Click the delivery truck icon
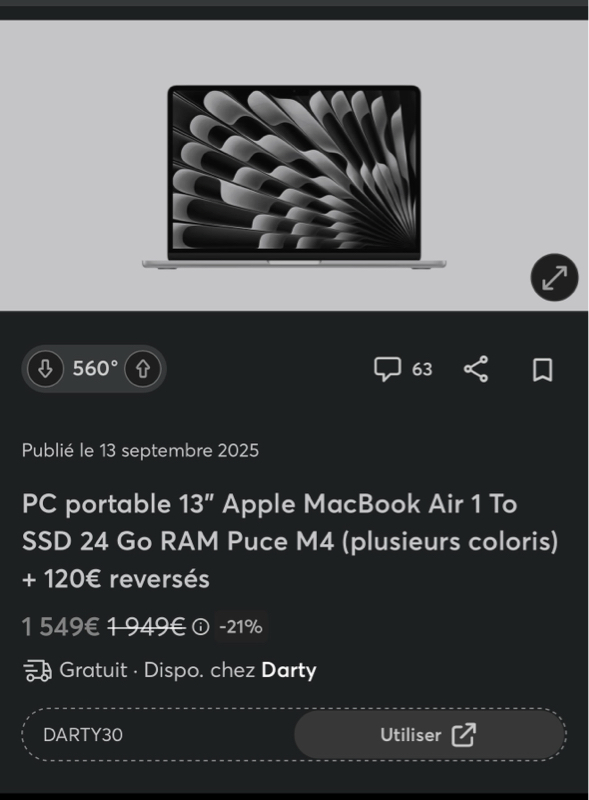 tap(37, 670)
